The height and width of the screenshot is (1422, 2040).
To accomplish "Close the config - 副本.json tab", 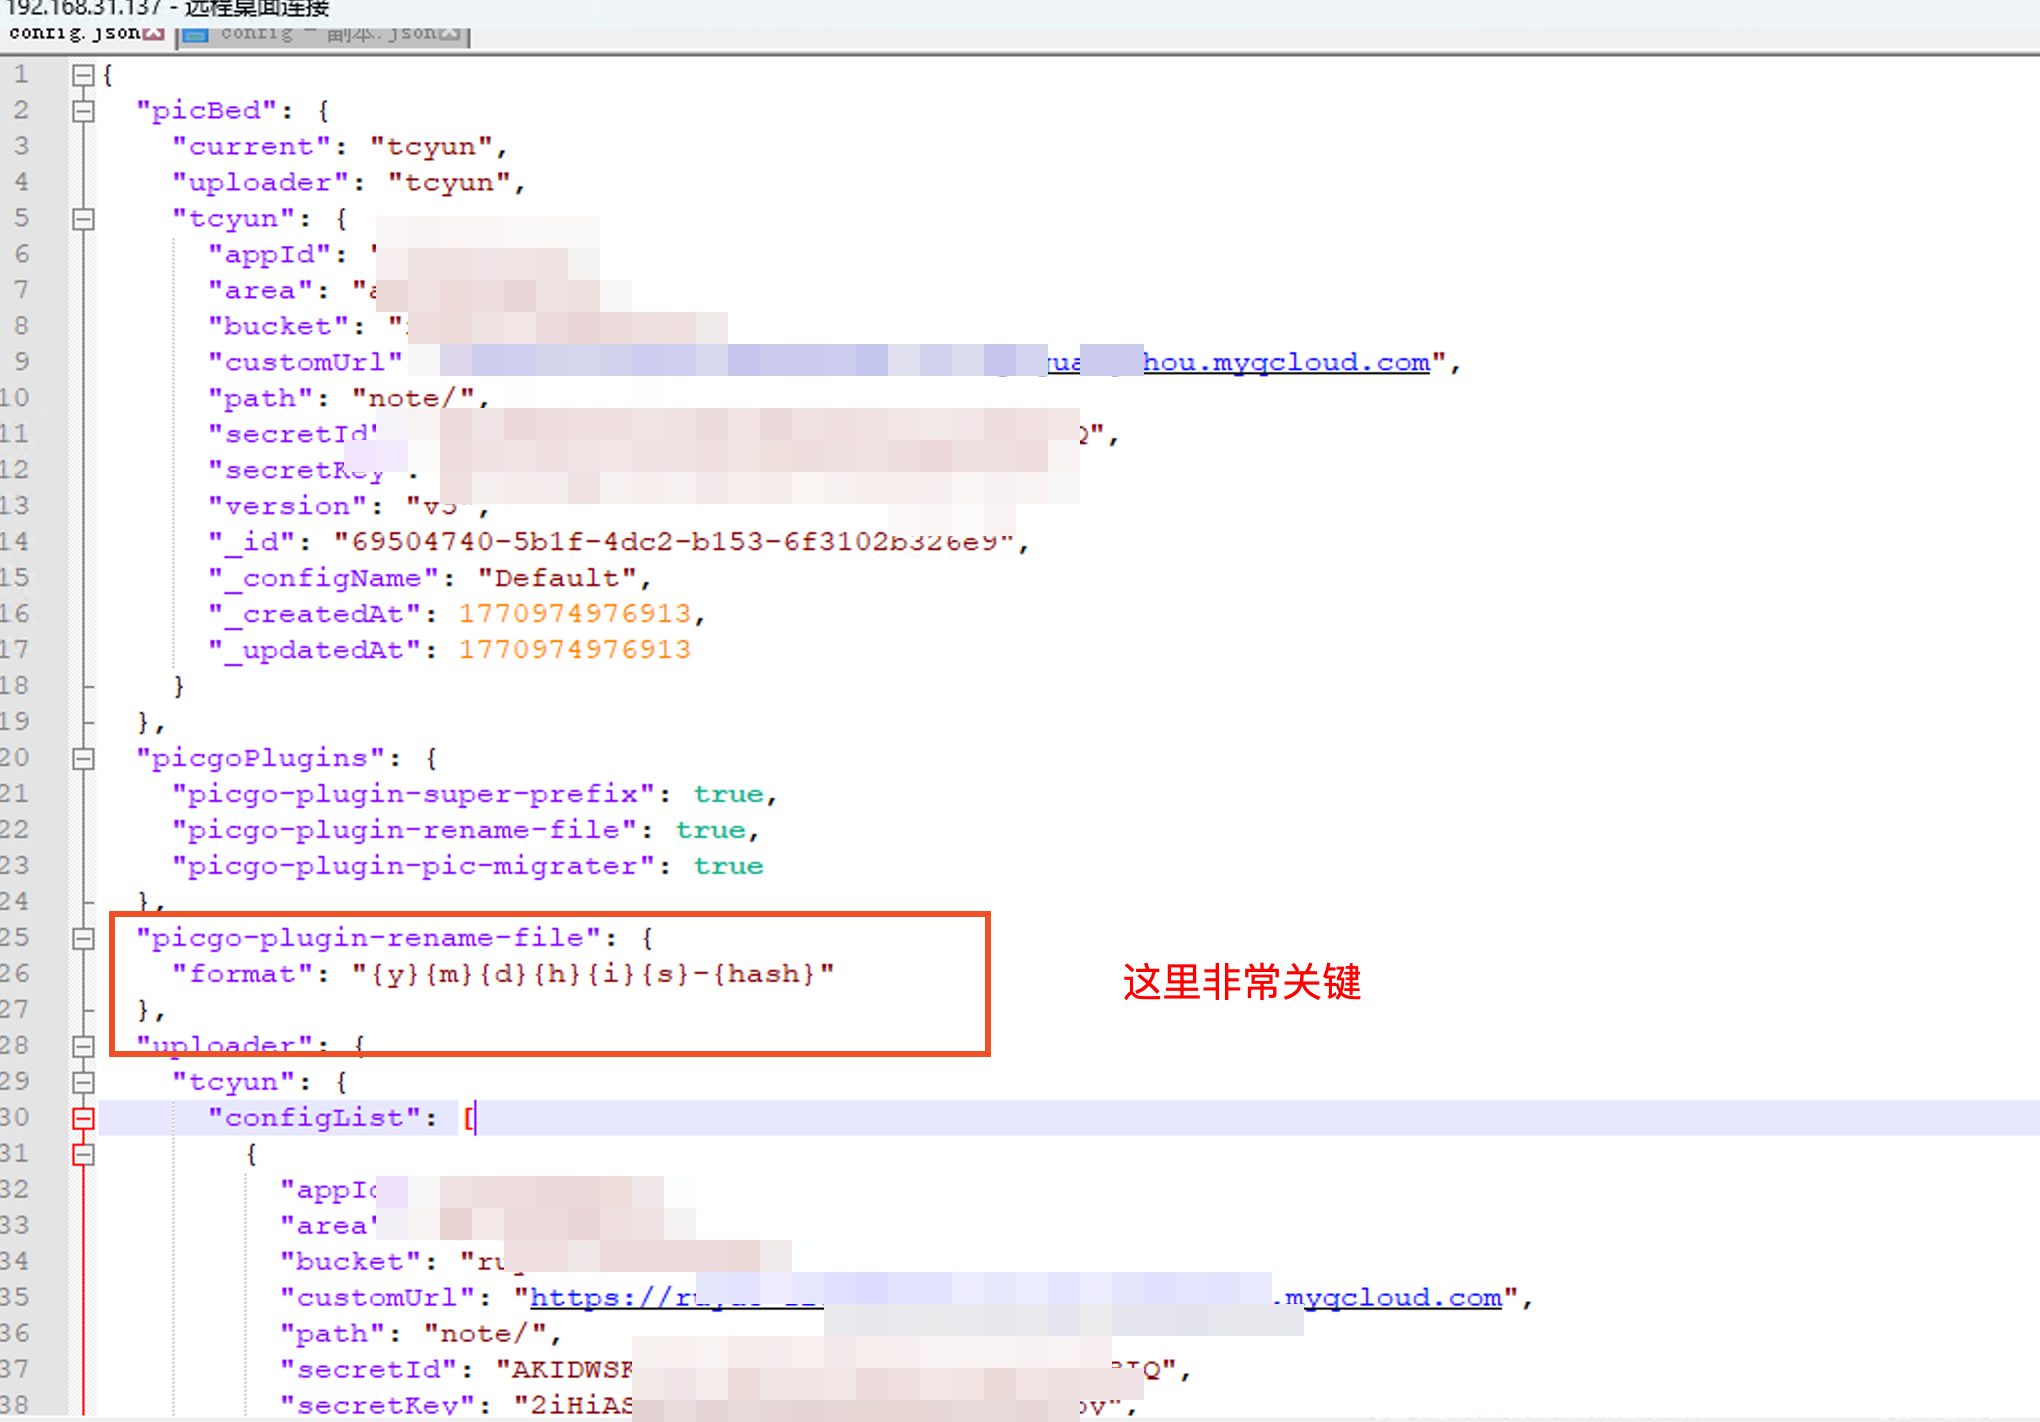I will 450,34.
